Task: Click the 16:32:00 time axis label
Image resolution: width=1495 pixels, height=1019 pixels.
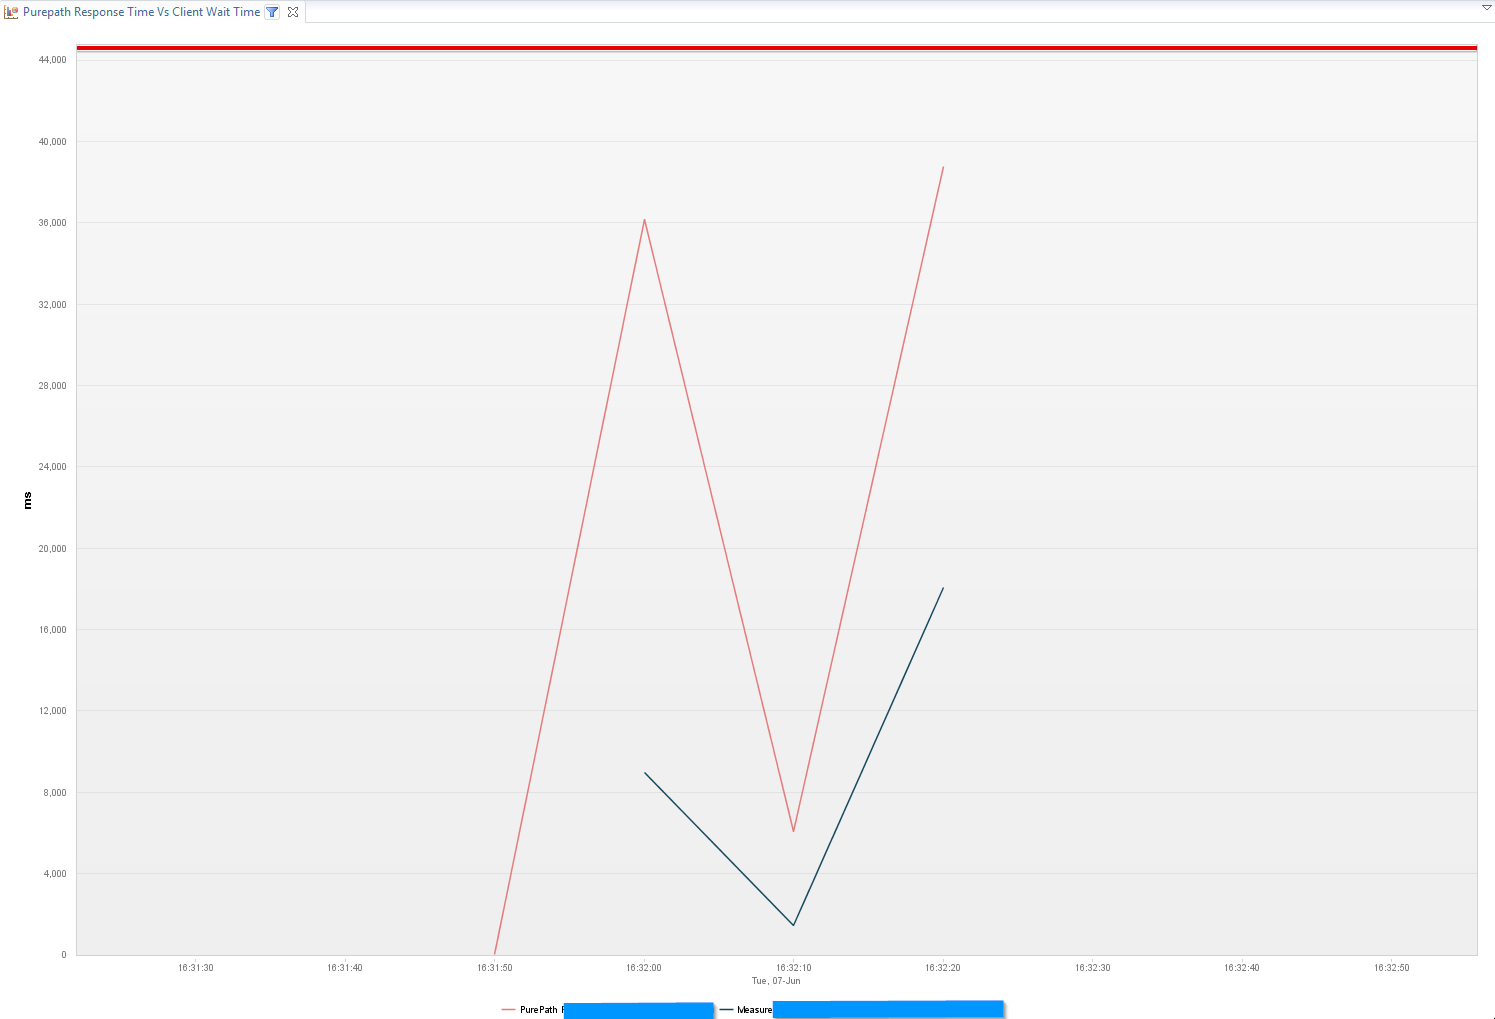Action: point(644,968)
